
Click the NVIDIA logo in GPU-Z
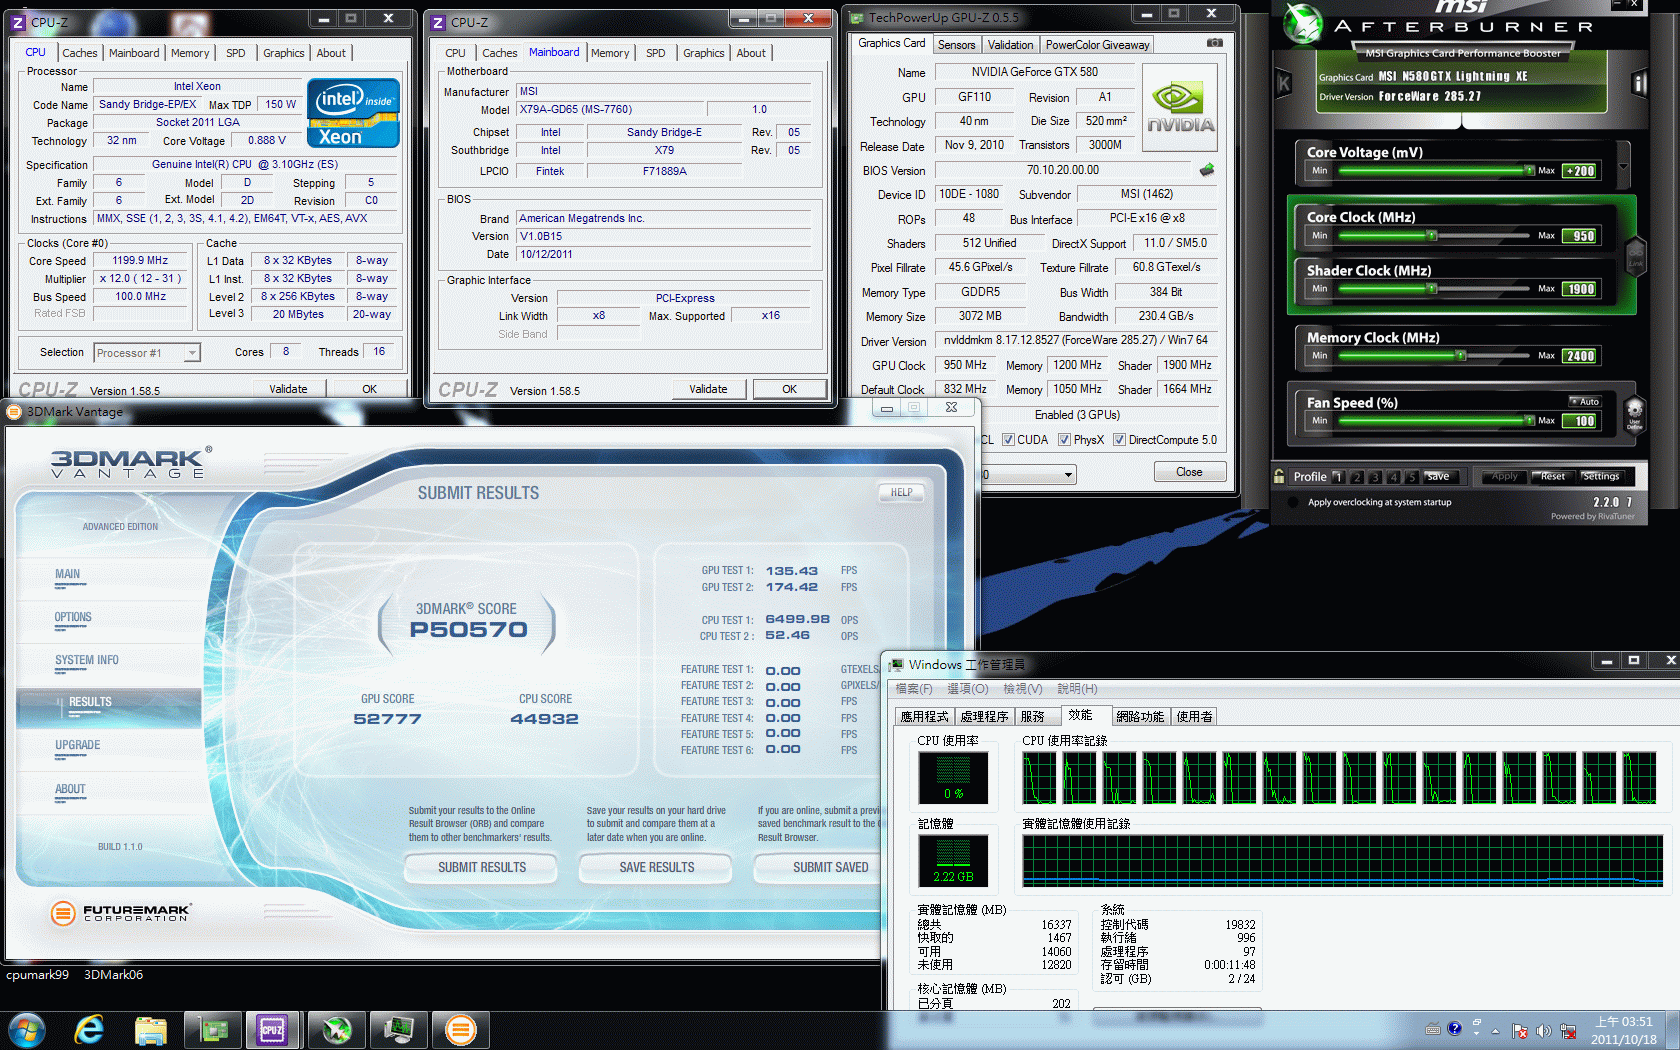coord(1180,108)
